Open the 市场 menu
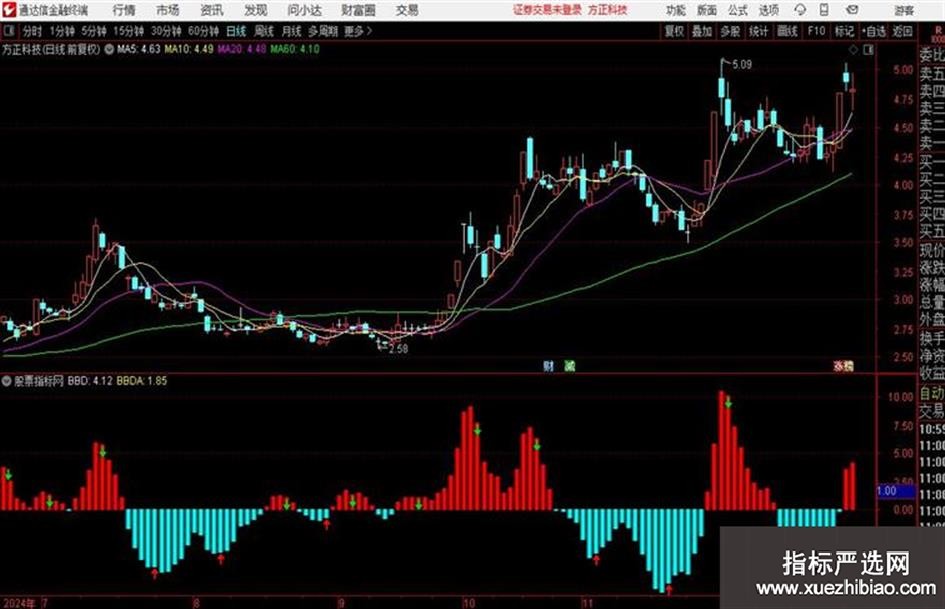 tap(168, 10)
